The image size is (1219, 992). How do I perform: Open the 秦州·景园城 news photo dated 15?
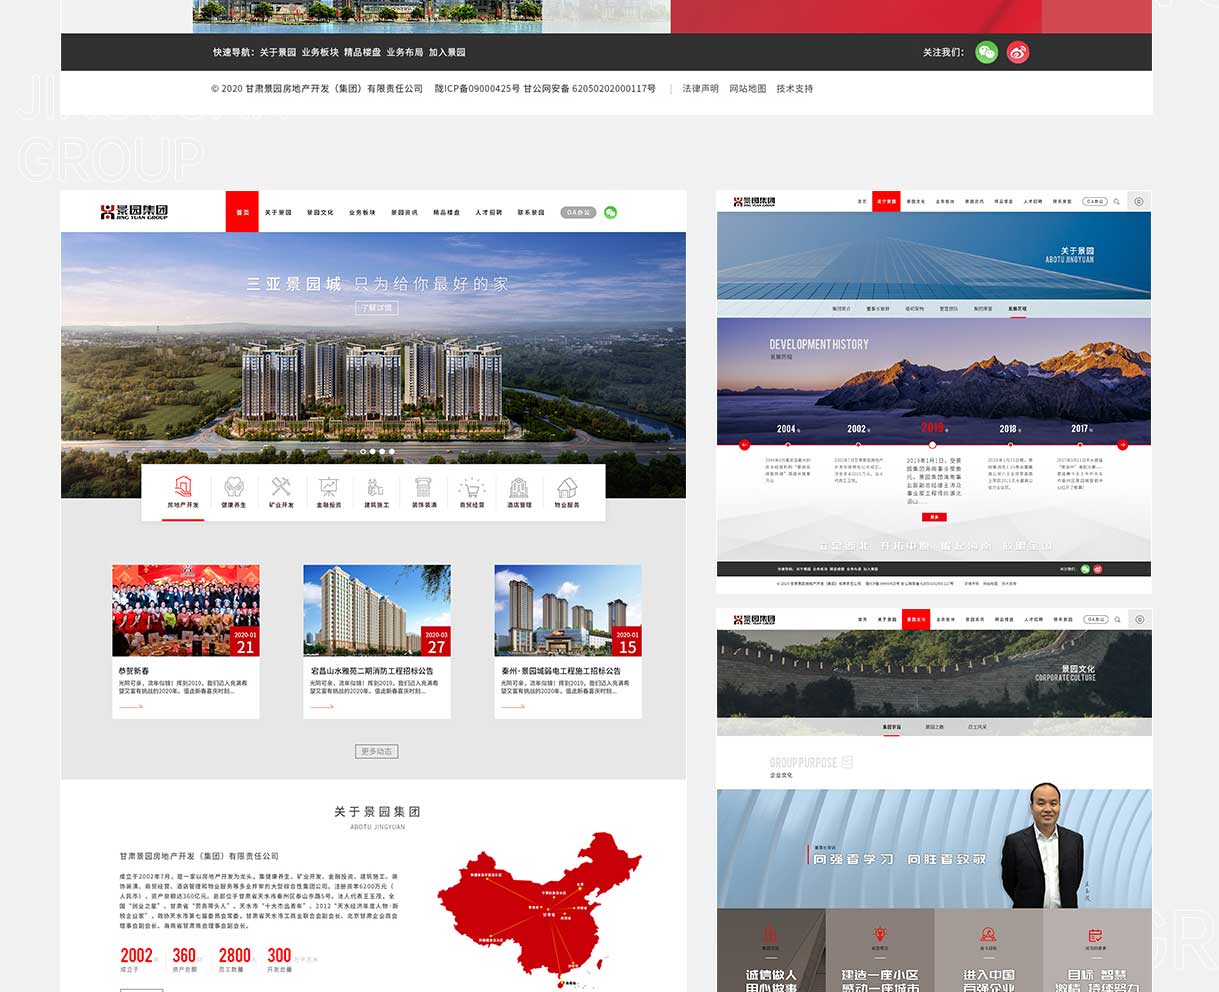point(568,611)
